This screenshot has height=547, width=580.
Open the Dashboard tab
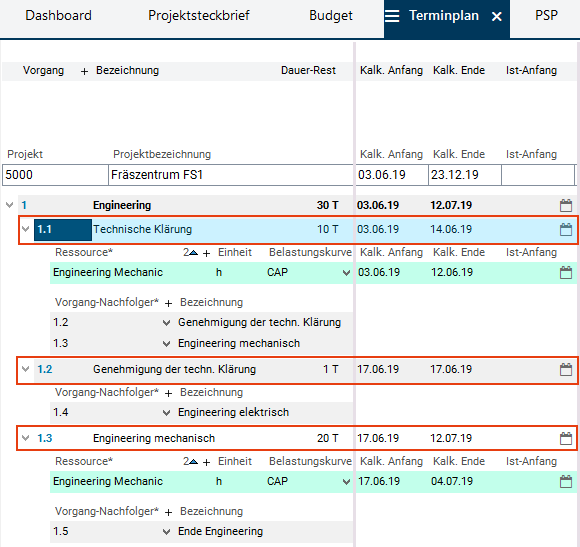(58, 16)
